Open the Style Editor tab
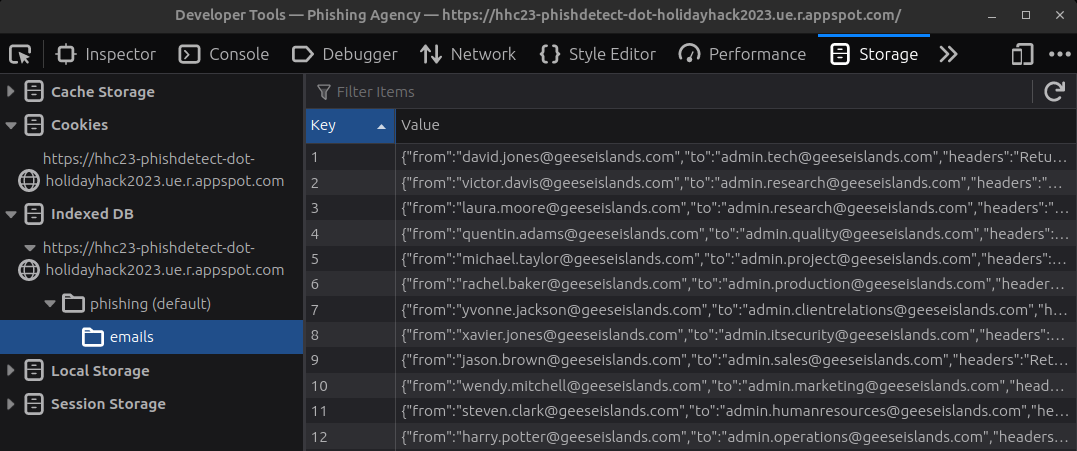 (597, 54)
